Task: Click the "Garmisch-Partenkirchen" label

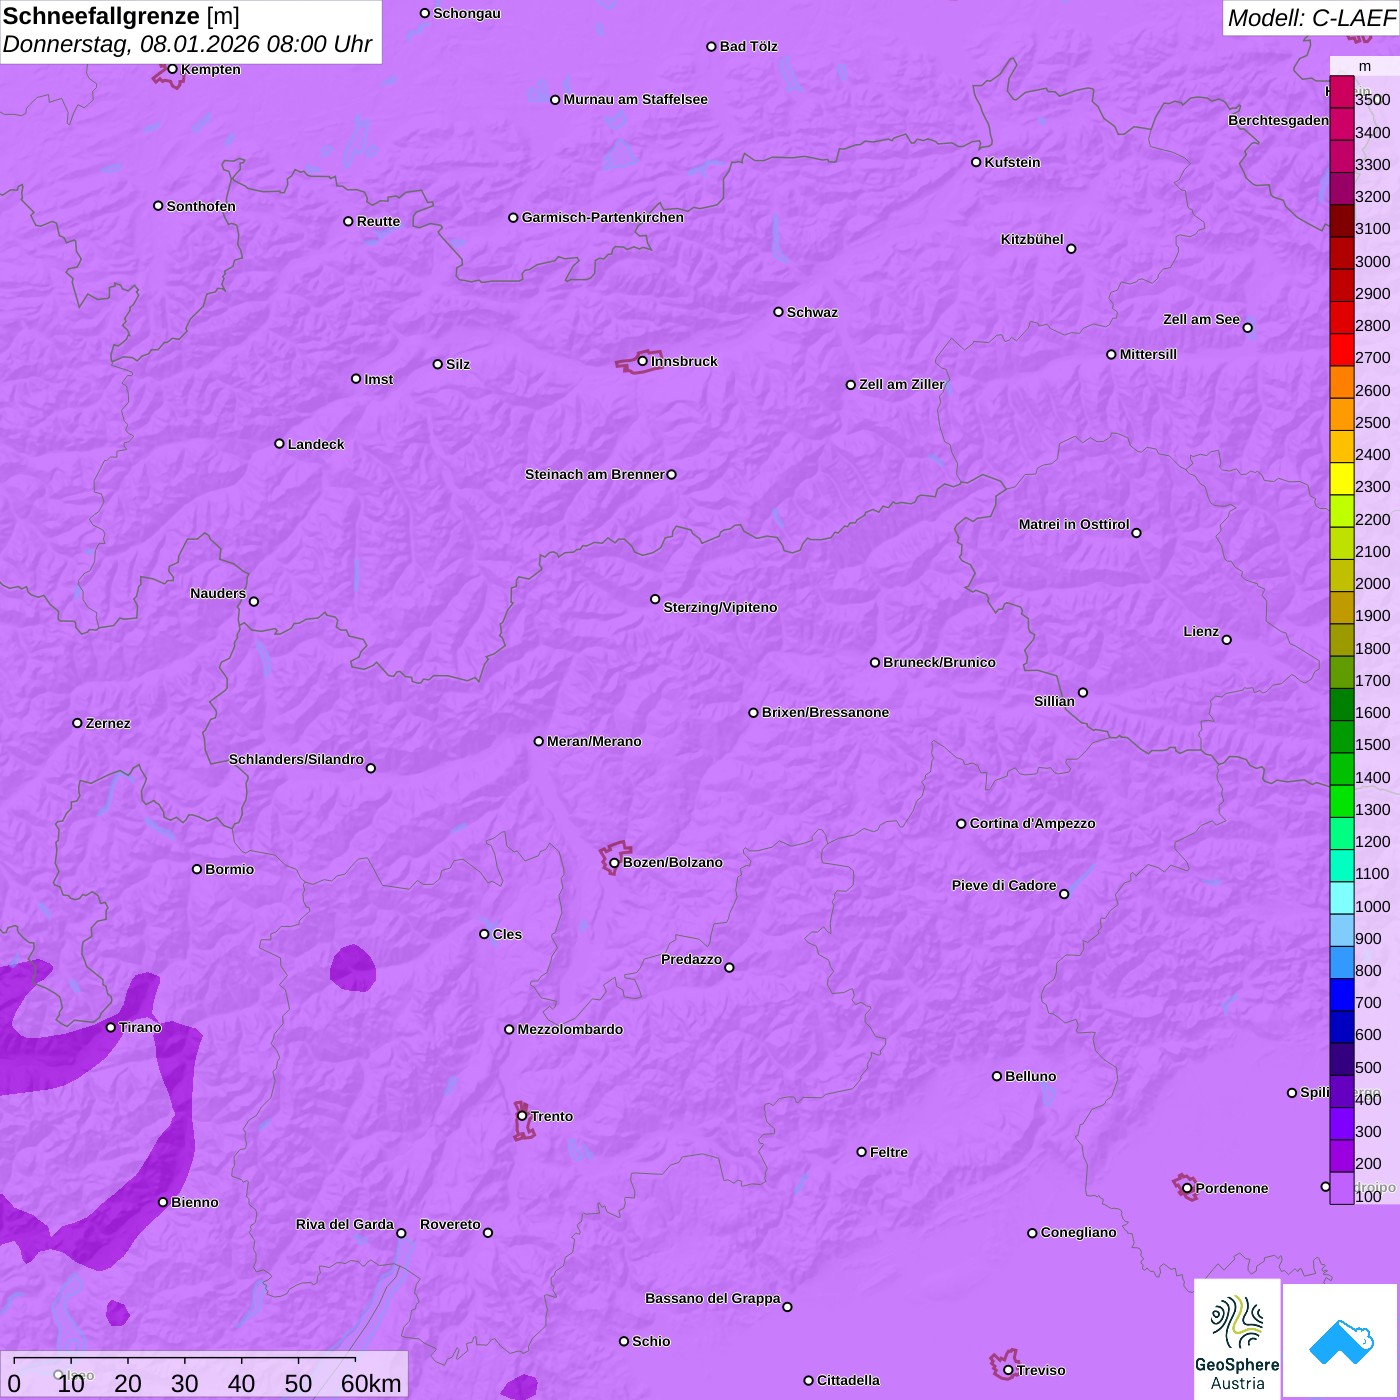Action: coord(603,217)
